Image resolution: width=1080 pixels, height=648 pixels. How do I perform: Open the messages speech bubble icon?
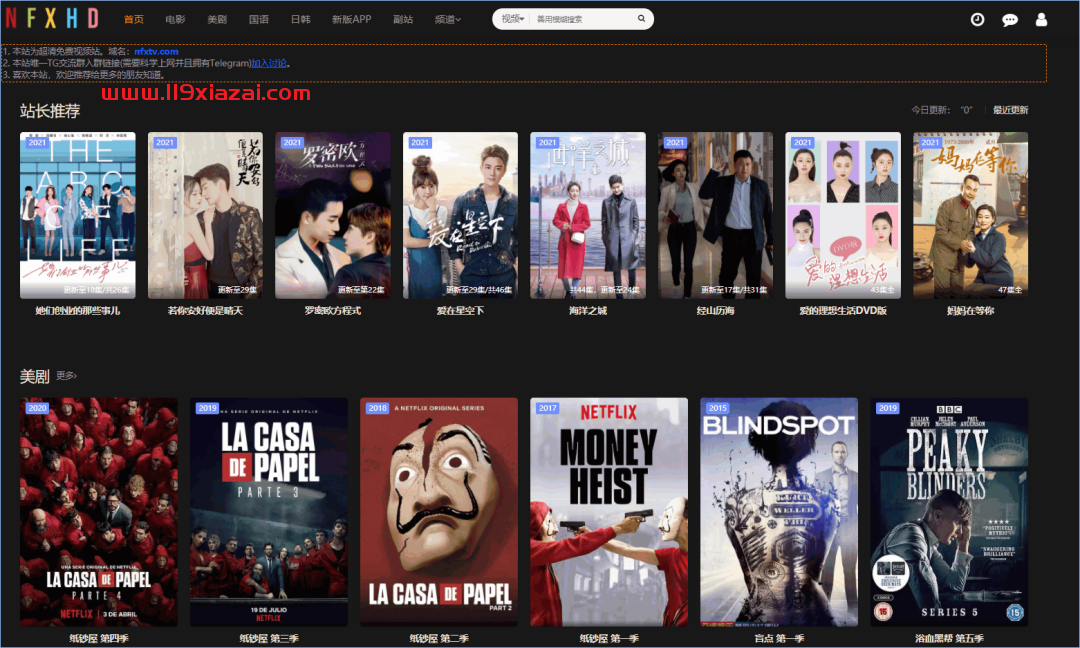[1010, 19]
